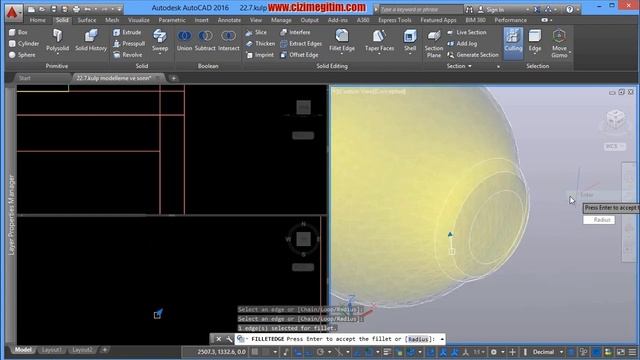Screen dimensions: 640x360
Task: Switch to the Parametric ribbon tab
Action: tap(172, 20)
